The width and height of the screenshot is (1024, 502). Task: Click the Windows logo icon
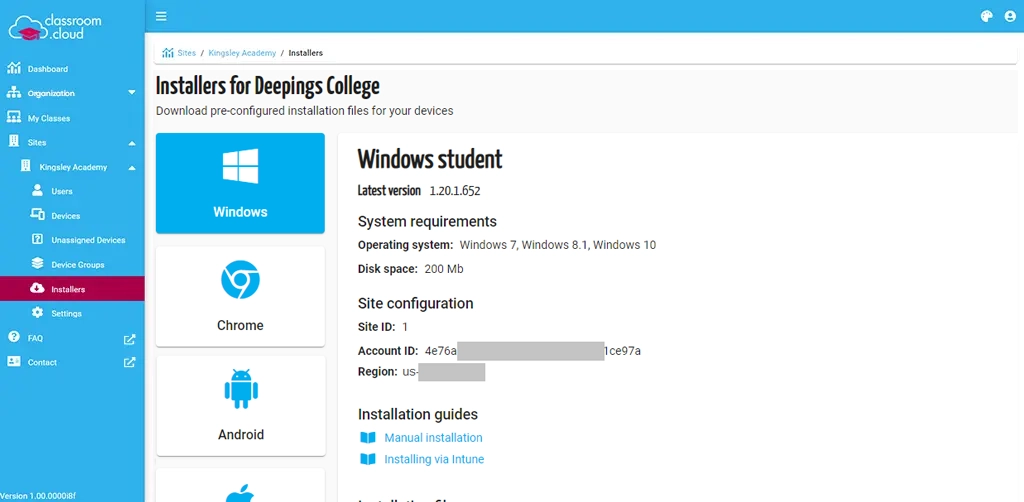(x=240, y=166)
